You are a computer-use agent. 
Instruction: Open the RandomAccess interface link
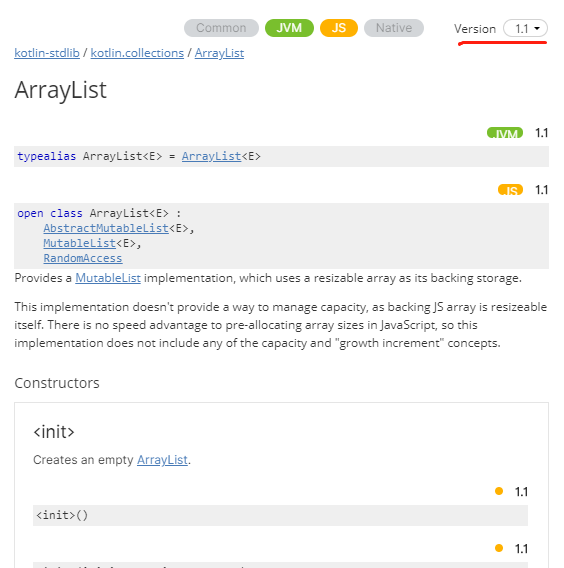(x=83, y=258)
